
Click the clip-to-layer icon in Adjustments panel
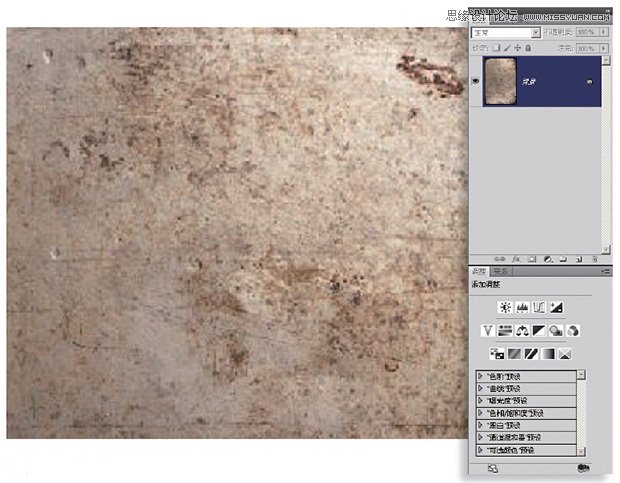coord(583,468)
